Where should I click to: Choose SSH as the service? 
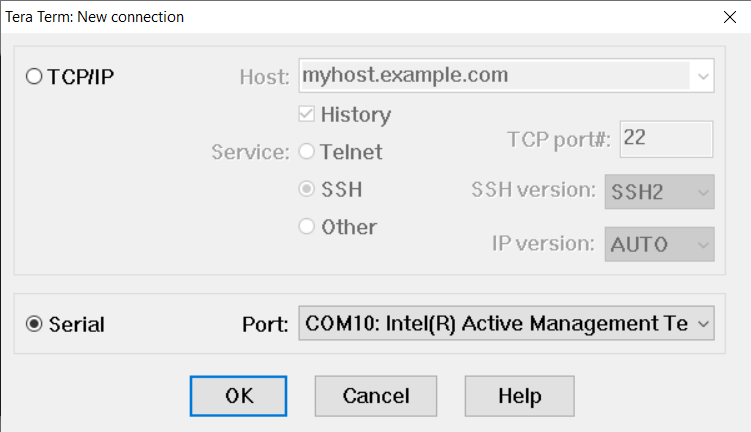(x=307, y=190)
